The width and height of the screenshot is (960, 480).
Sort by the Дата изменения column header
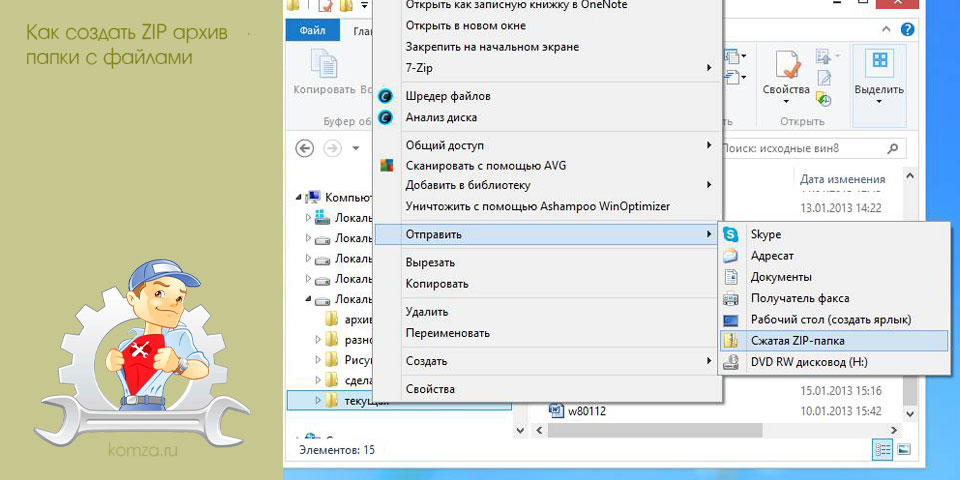pyautogui.click(x=842, y=179)
